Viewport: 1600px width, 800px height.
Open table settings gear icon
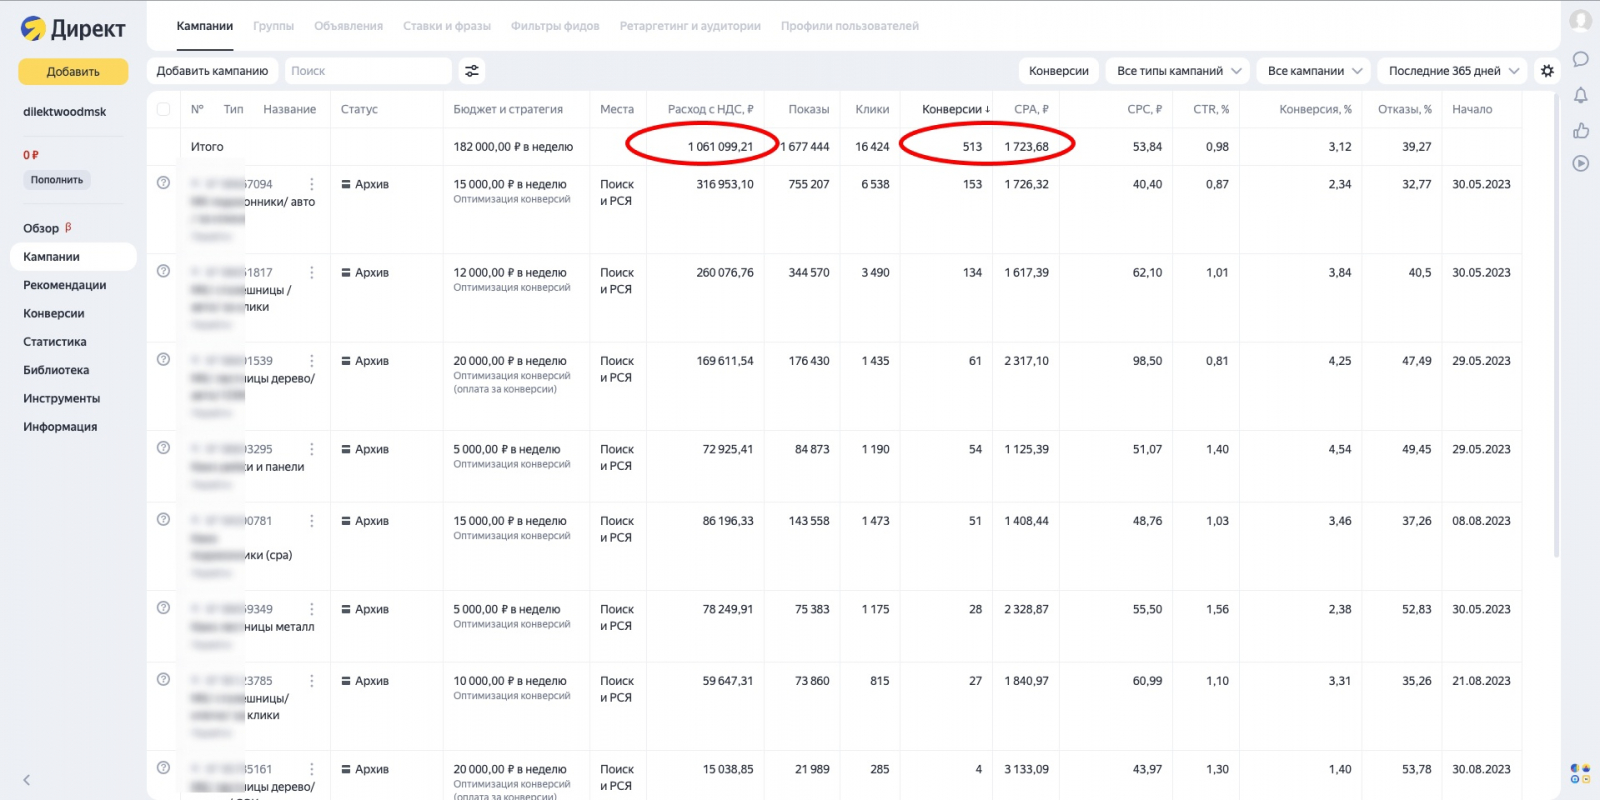(x=1547, y=71)
